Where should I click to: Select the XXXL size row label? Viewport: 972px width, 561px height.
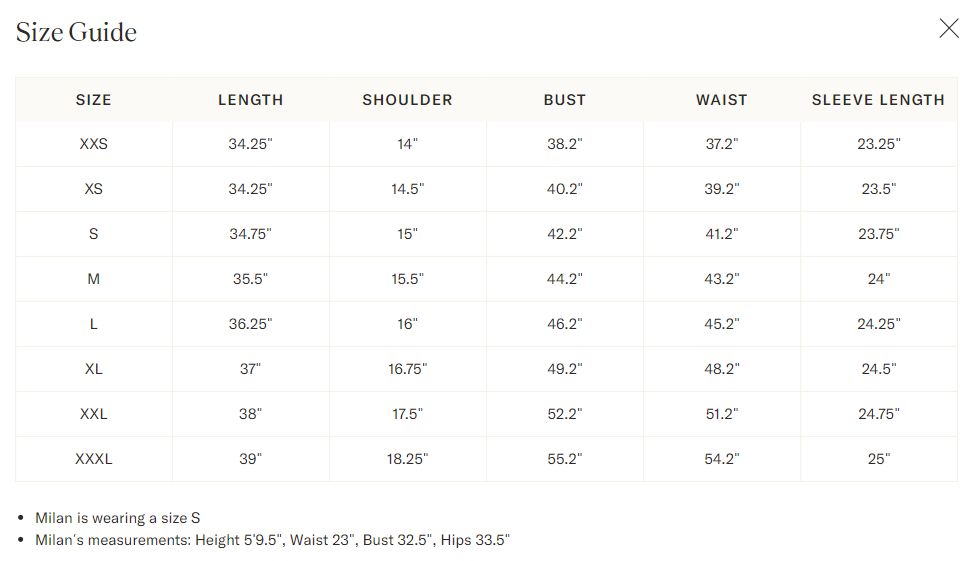tap(94, 459)
